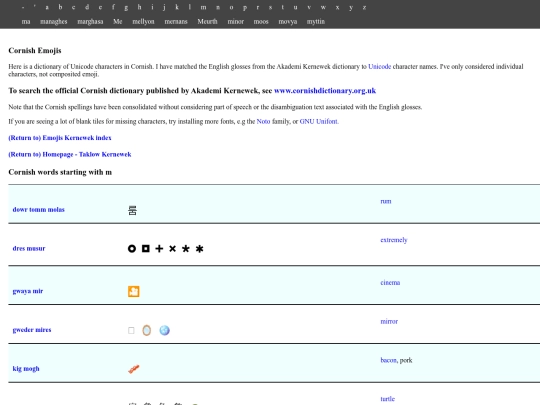Click the heavy asterisk symbol in dres musur row

(x=199, y=249)
